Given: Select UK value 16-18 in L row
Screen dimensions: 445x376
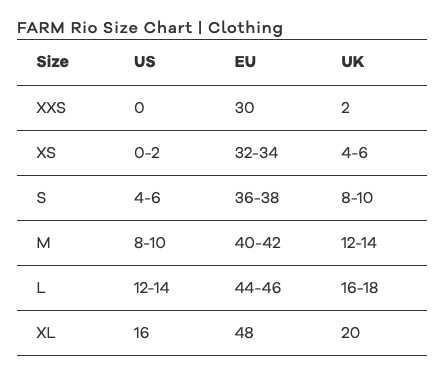Looking at the screenshot, I should click(359, 288).
